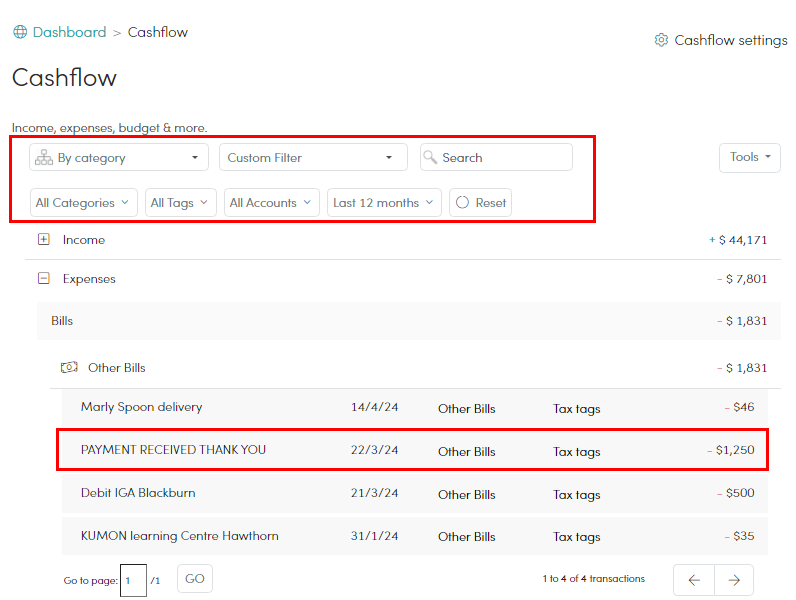Go to next page with right arrow
The image size is (796, 600).
pyautogui.click(x=734, y=580)
